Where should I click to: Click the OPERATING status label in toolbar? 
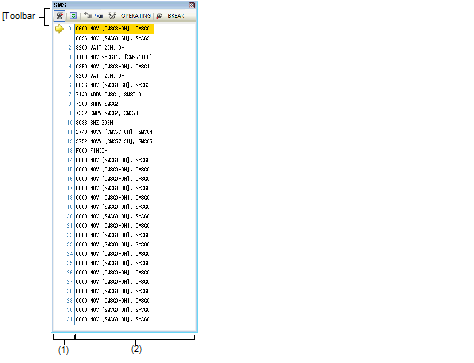[136, 16]
